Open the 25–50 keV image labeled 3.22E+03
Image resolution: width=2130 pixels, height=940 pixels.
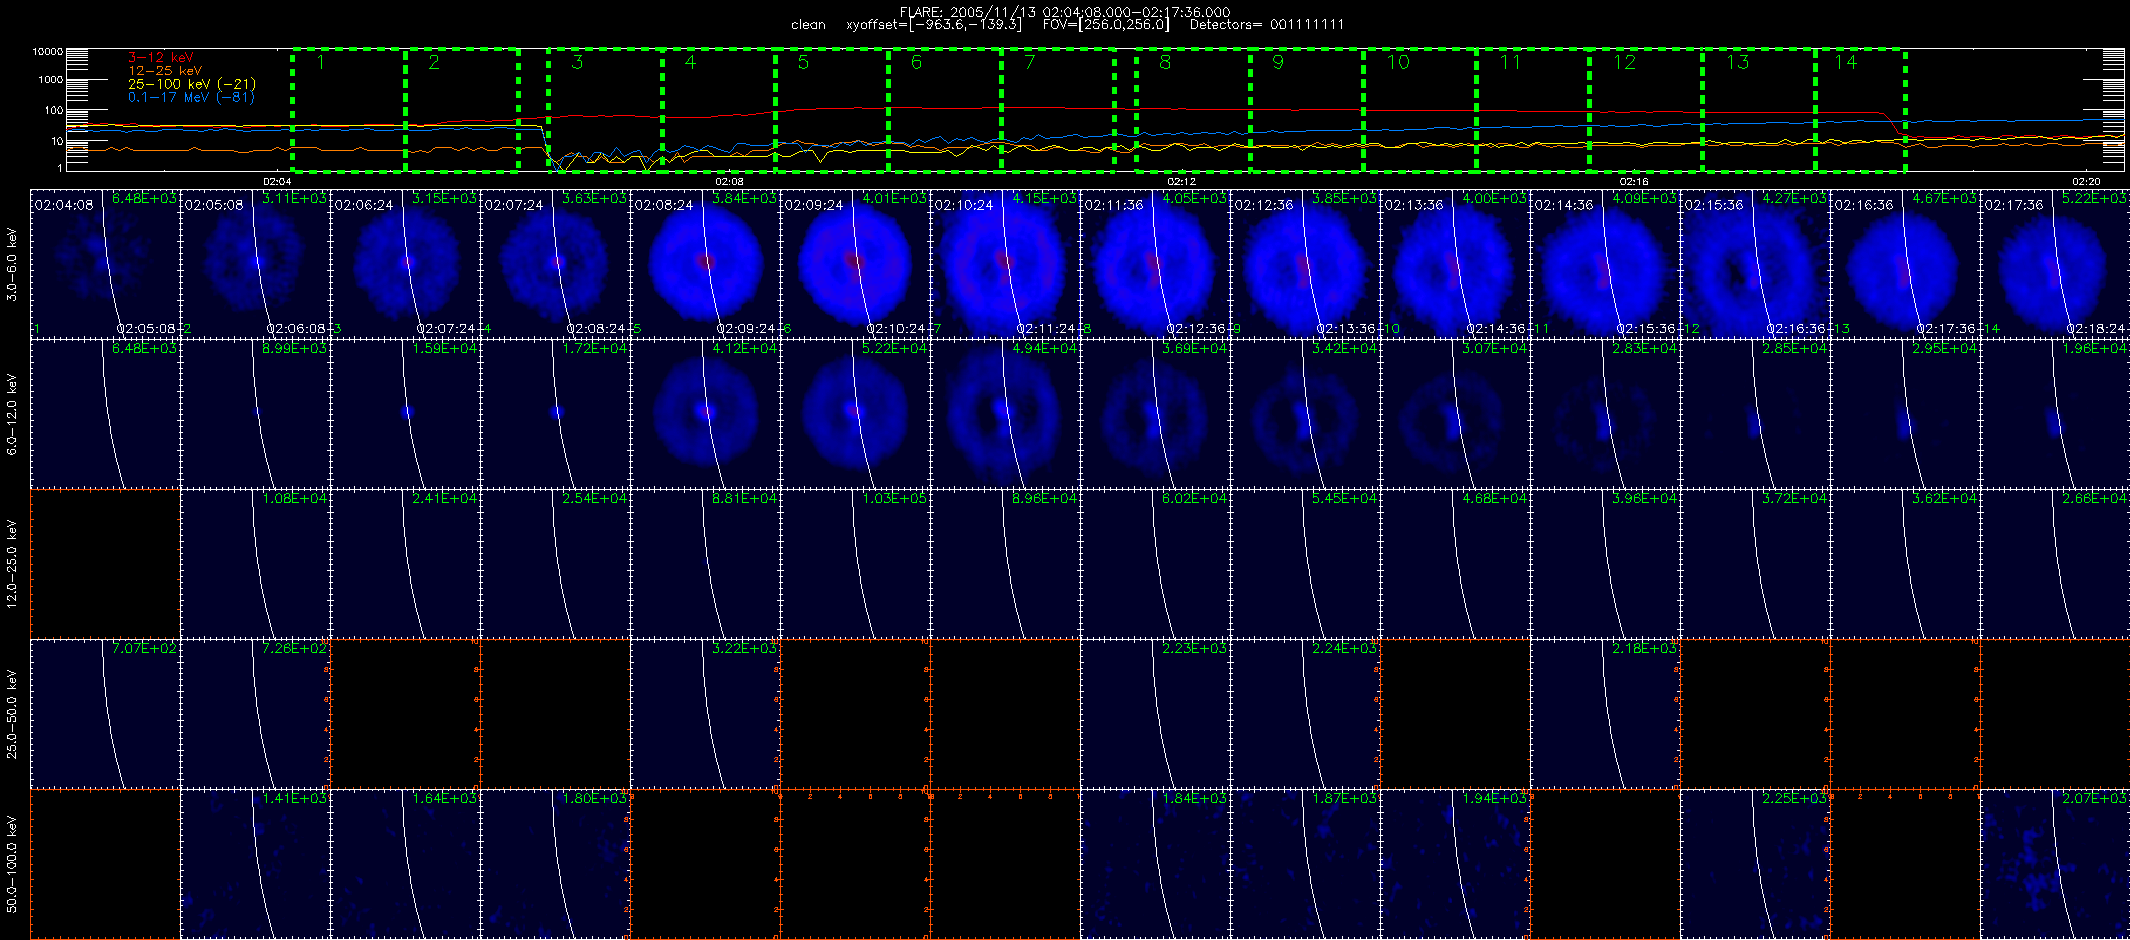click(705, 713)
